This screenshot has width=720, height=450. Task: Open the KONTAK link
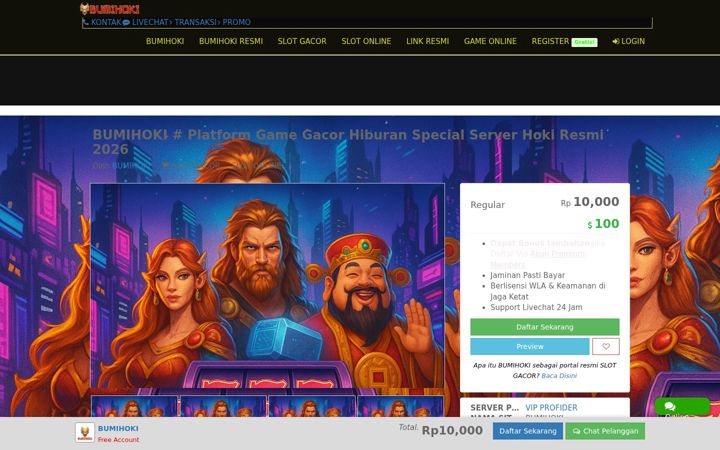106,22
